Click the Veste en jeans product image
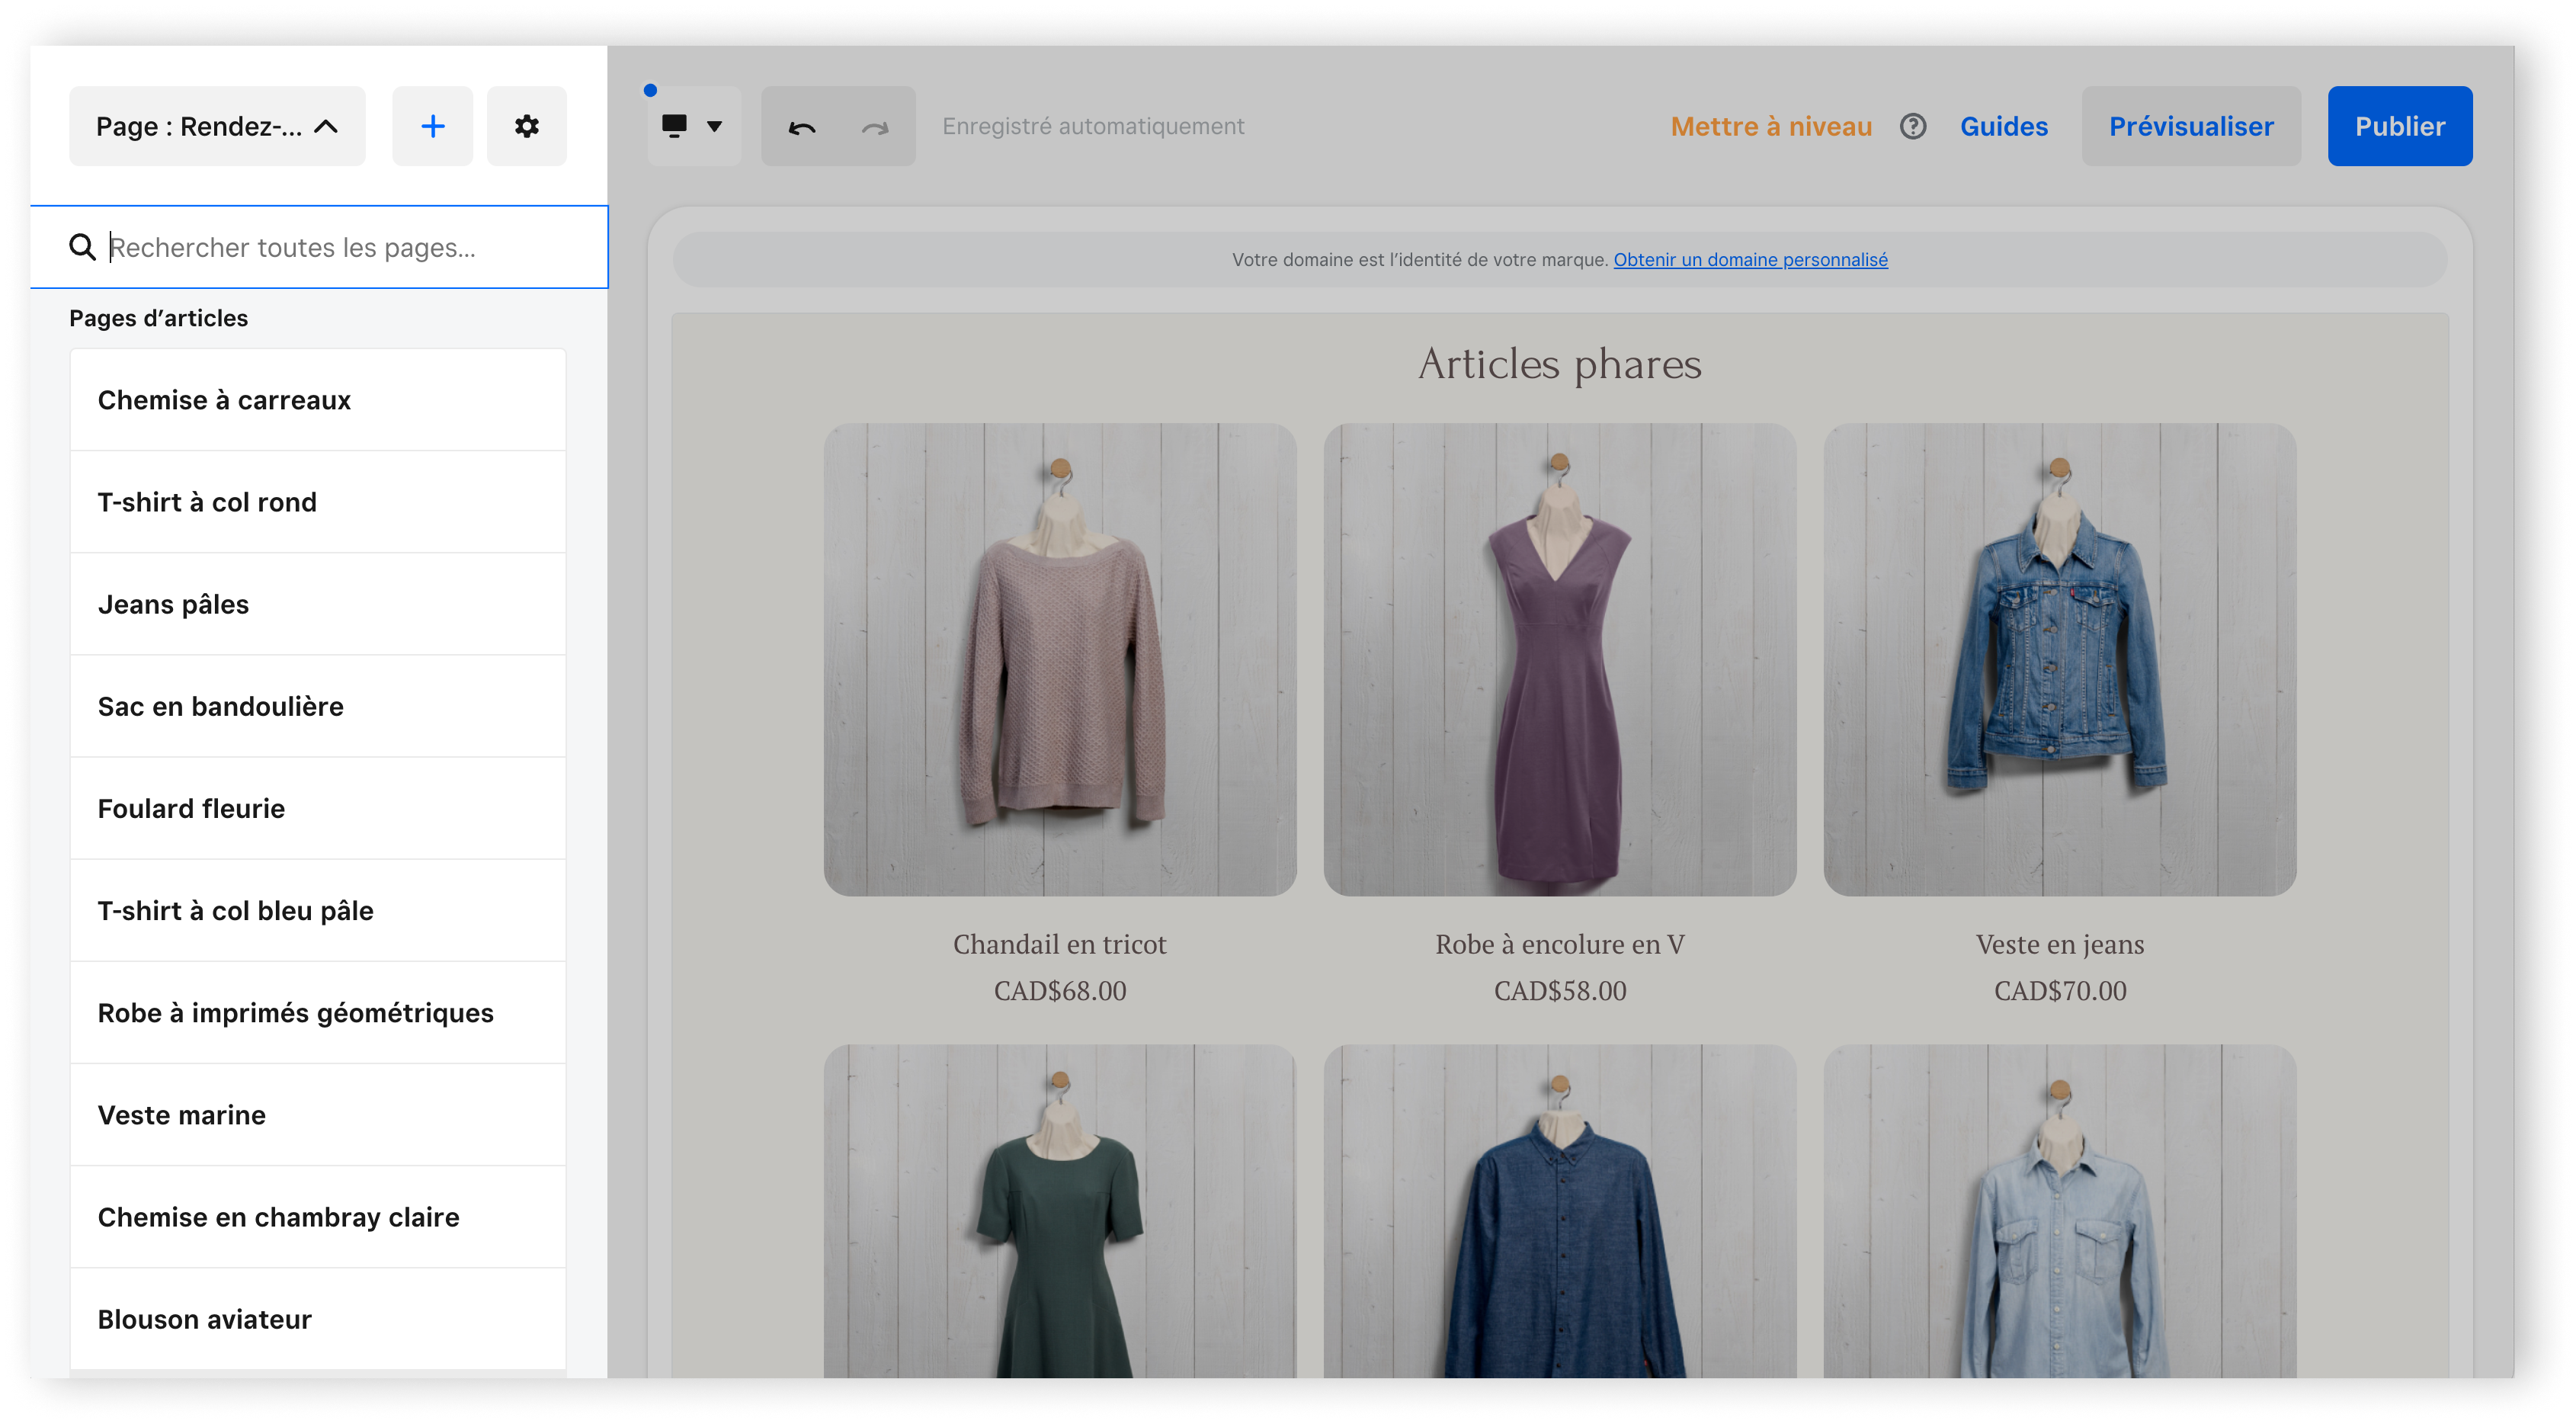This screenshot has width=2576, height=1424. [x=2059, y=660]
